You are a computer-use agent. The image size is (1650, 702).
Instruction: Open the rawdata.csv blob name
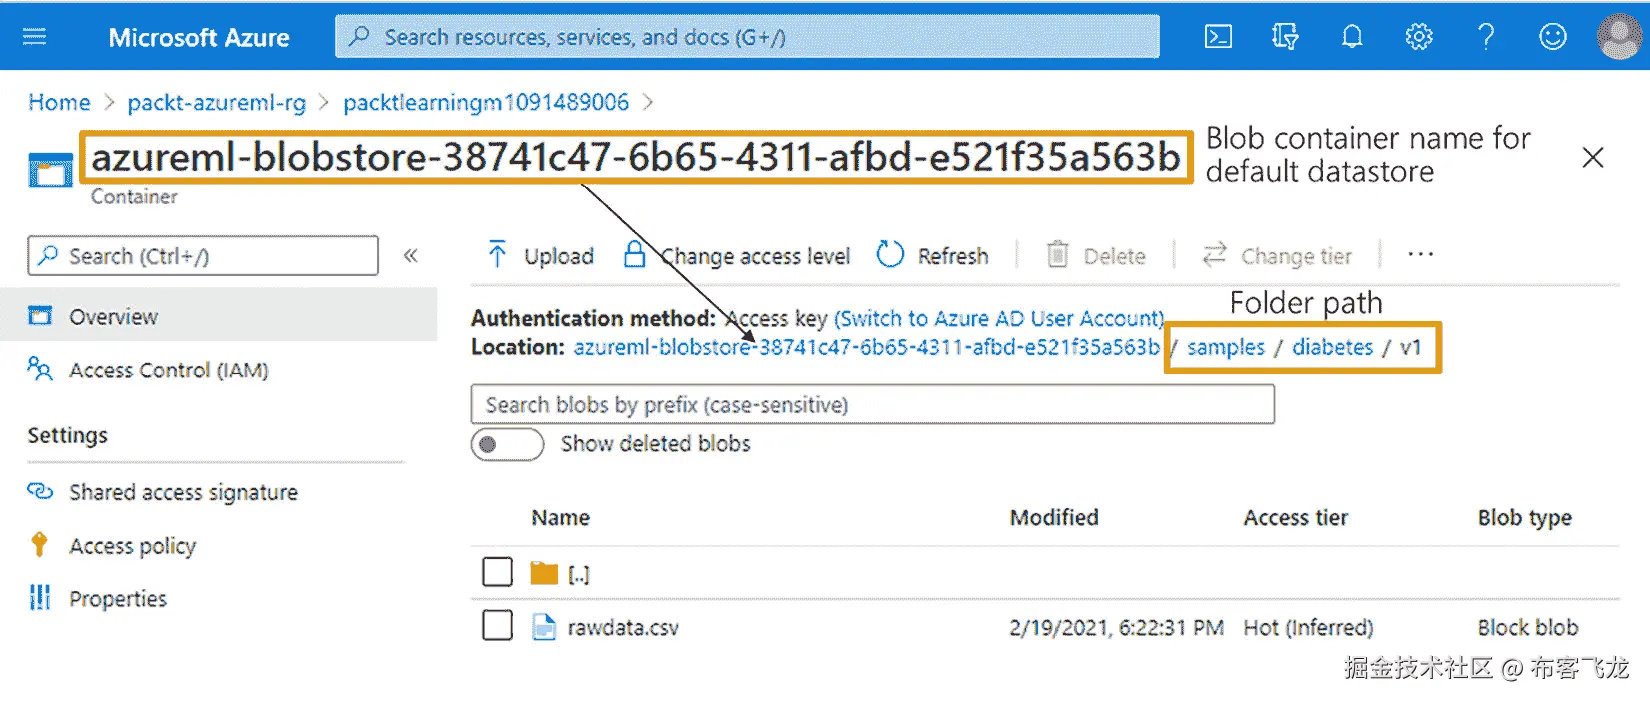coord(623,628)
